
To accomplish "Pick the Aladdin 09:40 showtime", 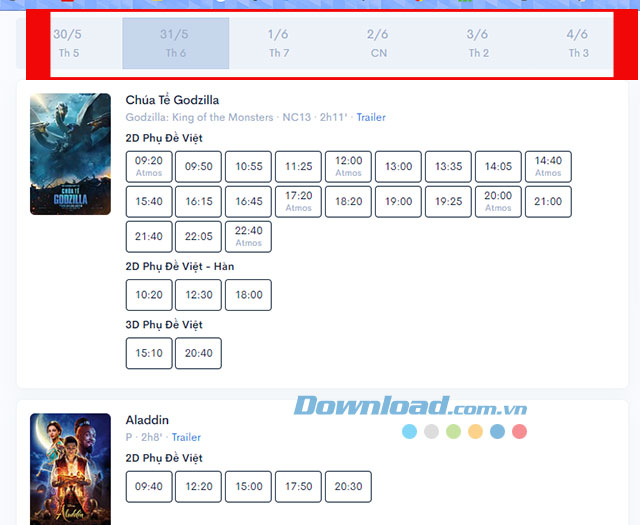I will [x=149, y=487].
